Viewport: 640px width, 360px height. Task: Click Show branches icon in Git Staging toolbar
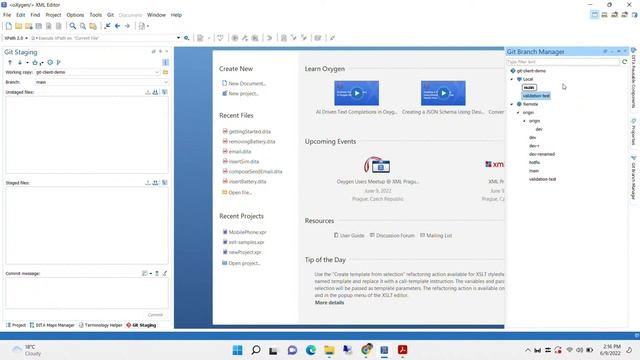click(x=58, y=62)
